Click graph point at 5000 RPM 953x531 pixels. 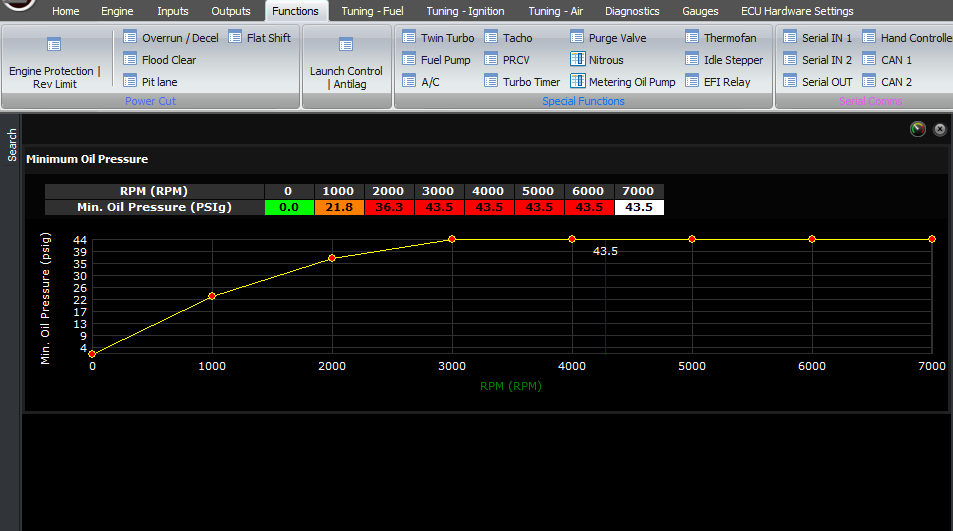pyautogui.click(x=692, y=239)
